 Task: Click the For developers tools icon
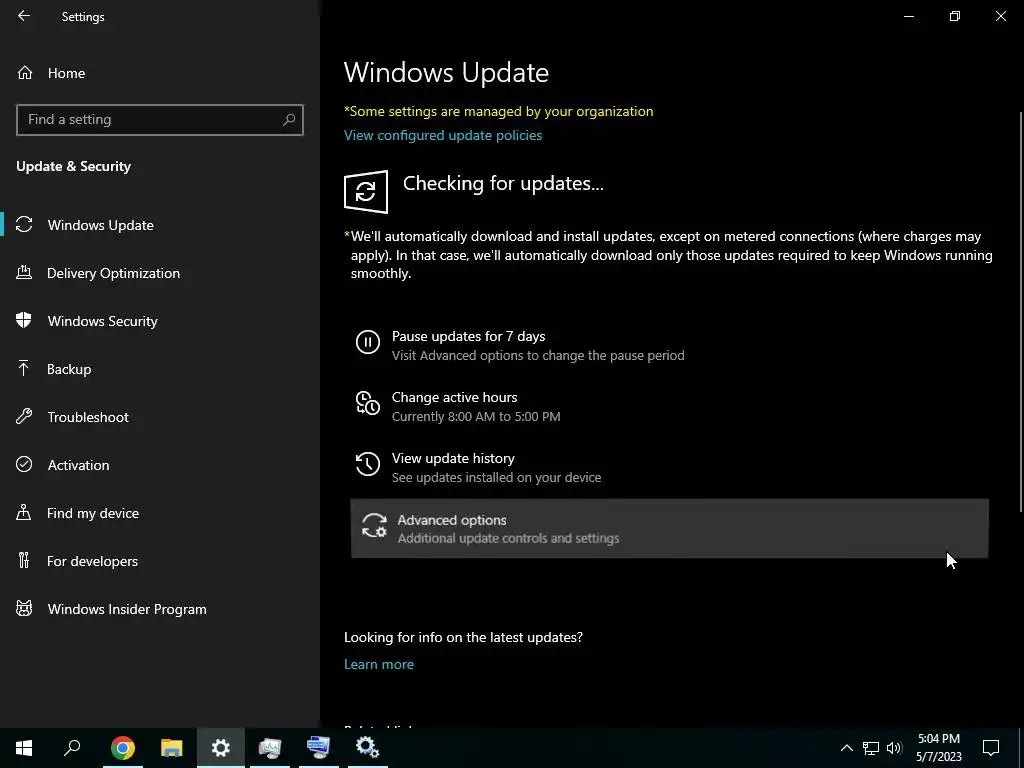tap(24, 560)
